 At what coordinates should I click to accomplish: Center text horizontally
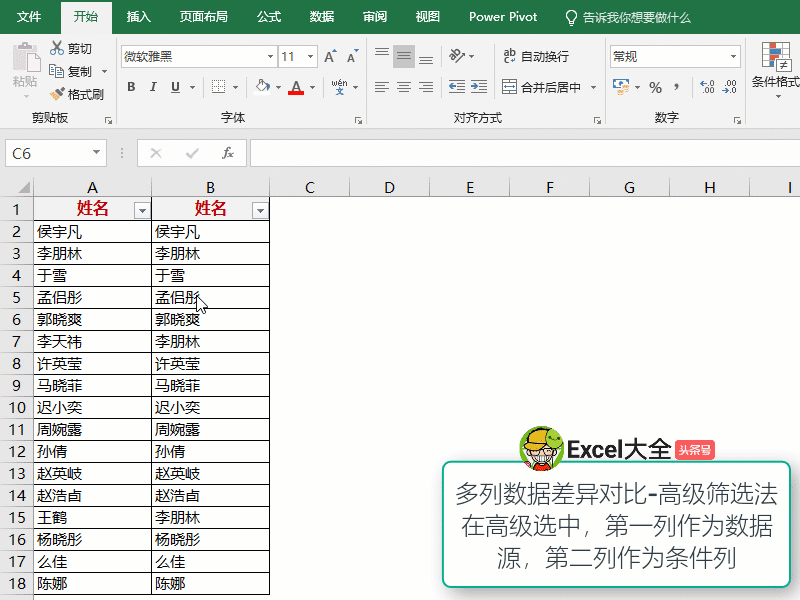tap(404, 87)
